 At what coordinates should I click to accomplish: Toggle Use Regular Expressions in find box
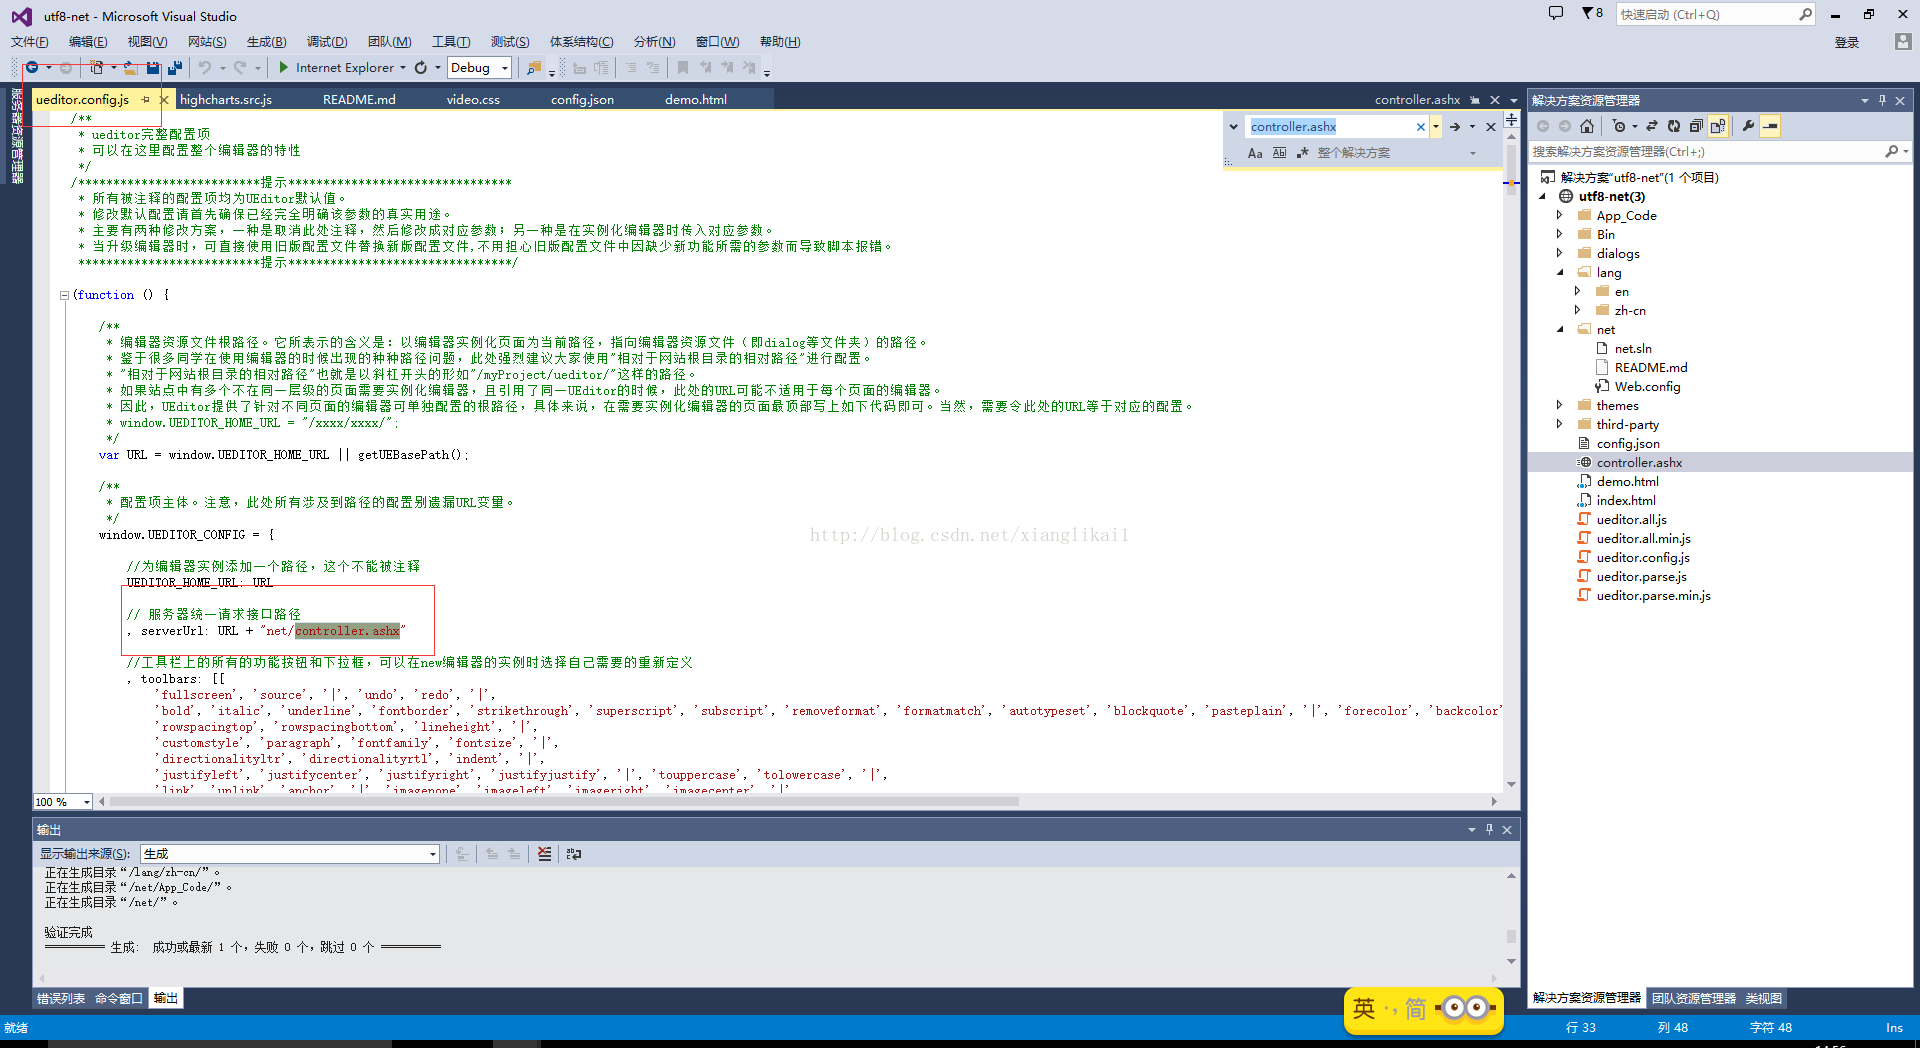(1303, 153)
